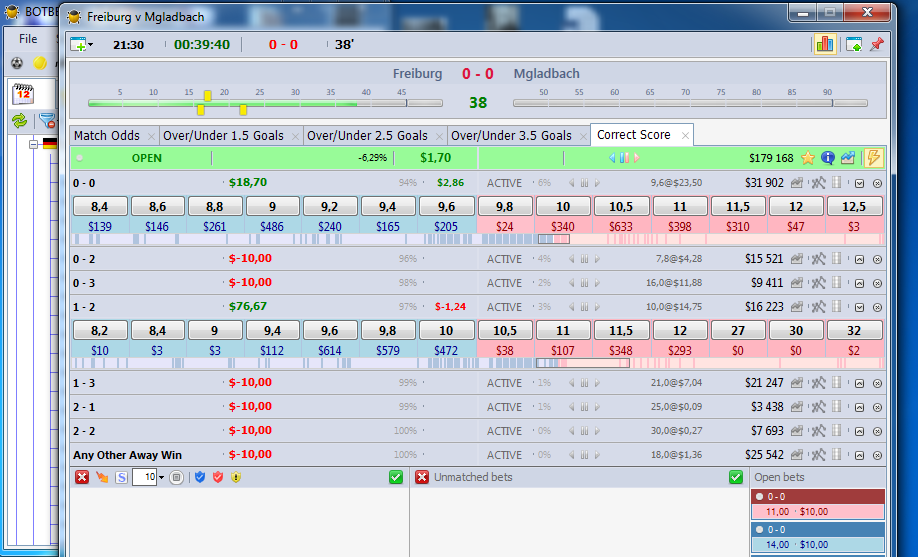The image size is (918, 557).
Task: Click the 0 - 0 row price range bar
Action: [x=477, y=239]
